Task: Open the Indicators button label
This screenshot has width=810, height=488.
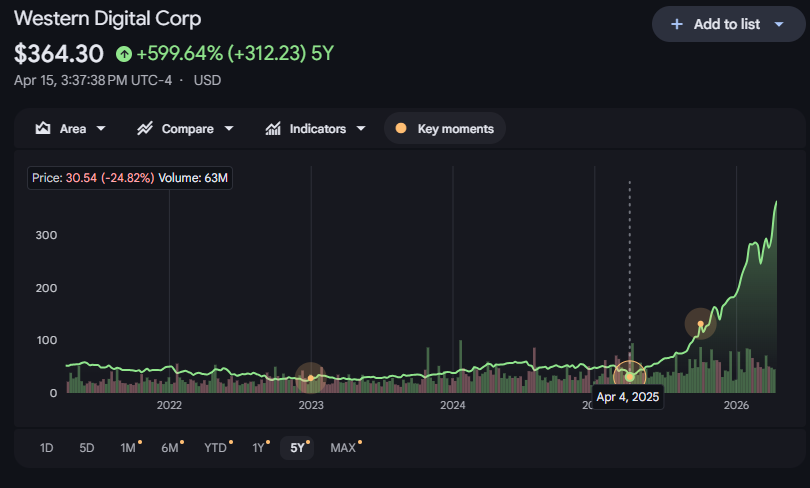Action: click(x=318, y=129)
